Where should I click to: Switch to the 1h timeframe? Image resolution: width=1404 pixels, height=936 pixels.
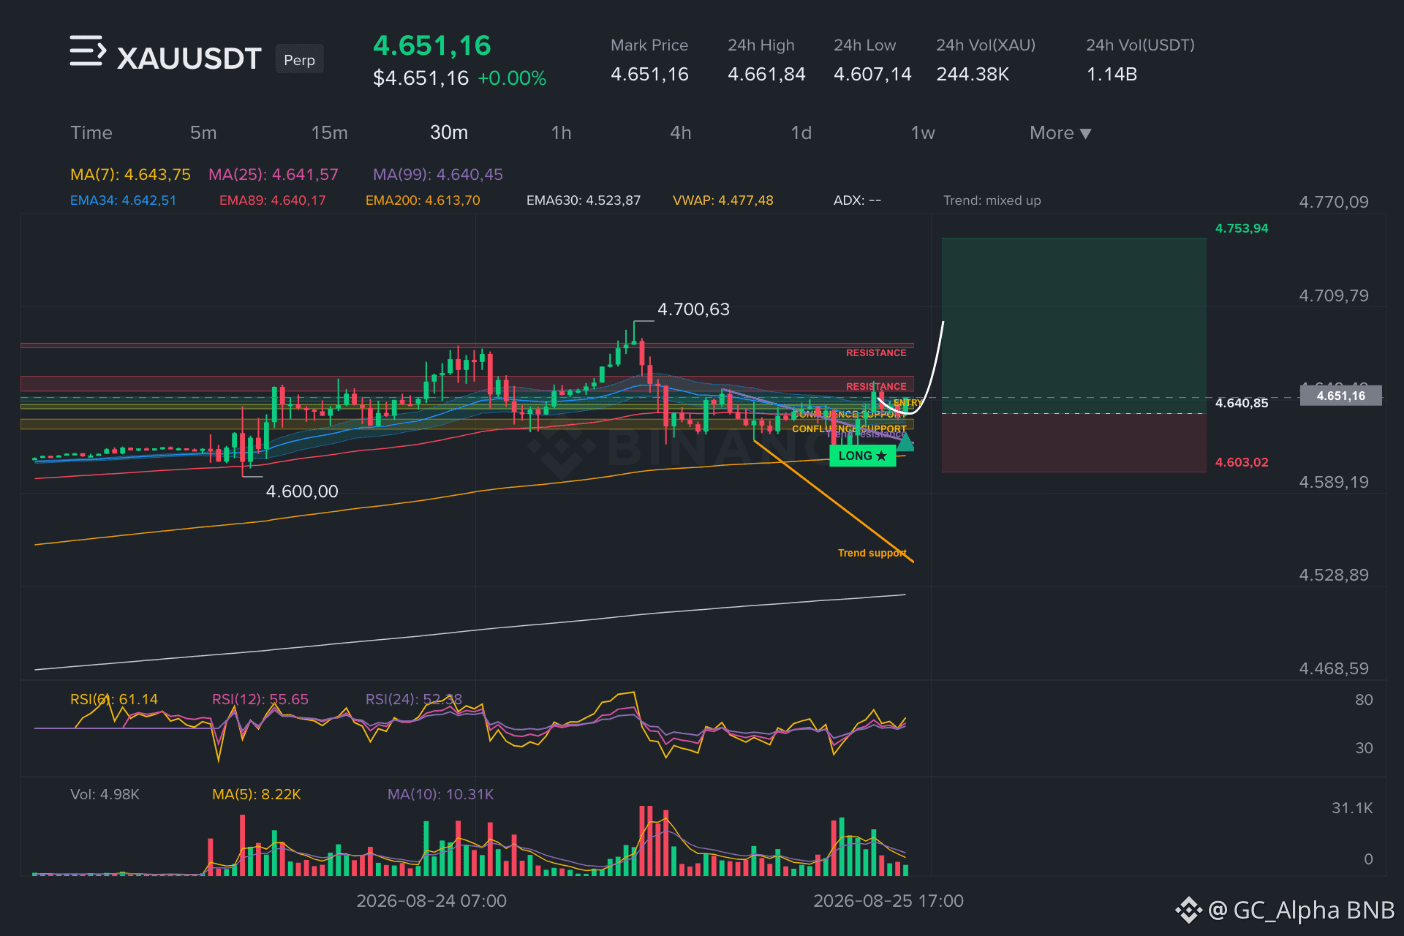pos(561,133)
